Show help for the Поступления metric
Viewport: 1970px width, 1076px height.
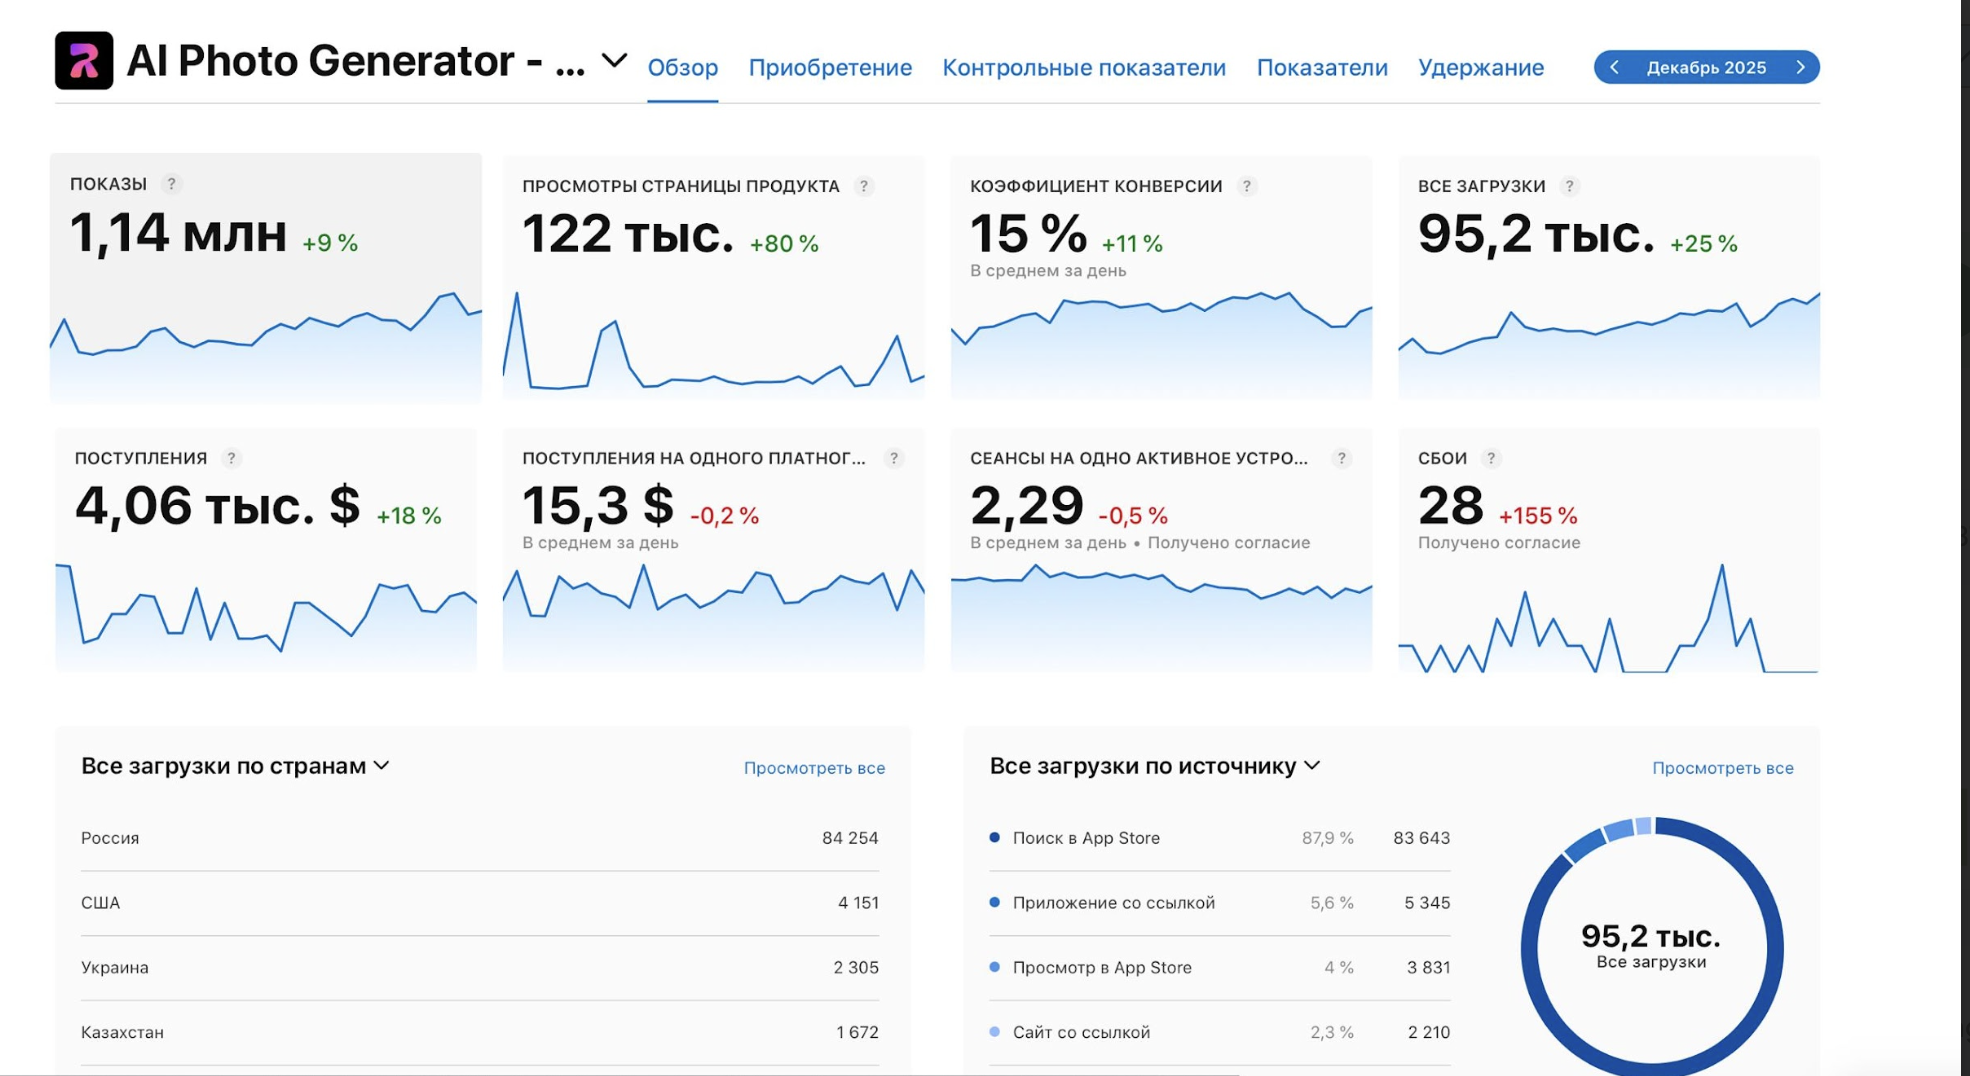232,458
